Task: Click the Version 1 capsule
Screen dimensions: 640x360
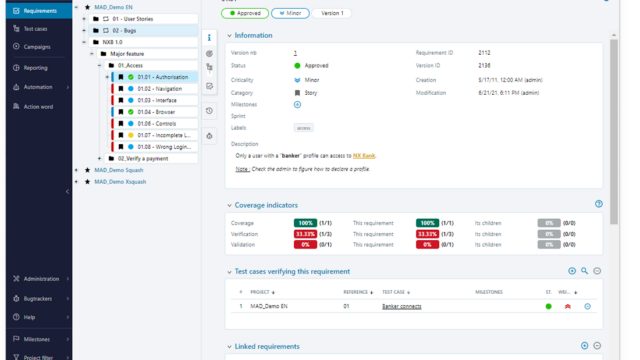Action: 332,13
